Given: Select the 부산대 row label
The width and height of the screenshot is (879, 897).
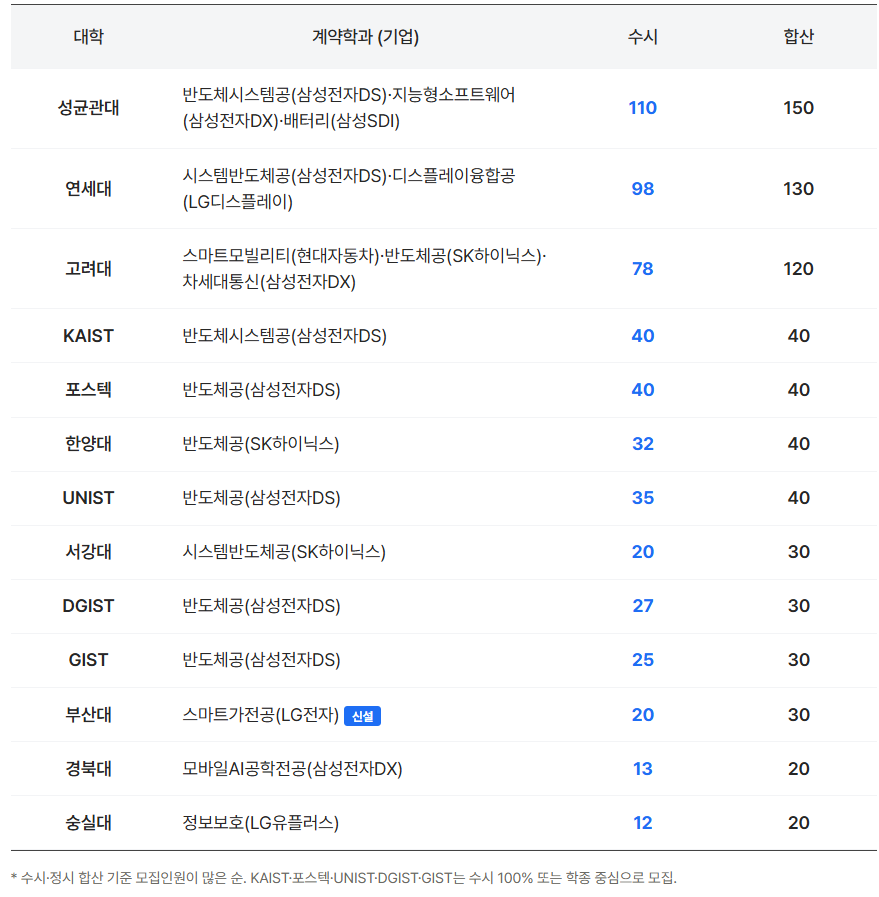Looking at the screenshot, I should click(88, 715).
